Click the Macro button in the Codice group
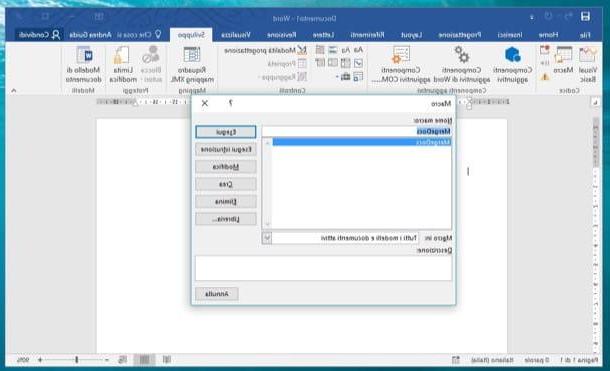The width and height of the screenshot is (610, 371). pos(563,61)
